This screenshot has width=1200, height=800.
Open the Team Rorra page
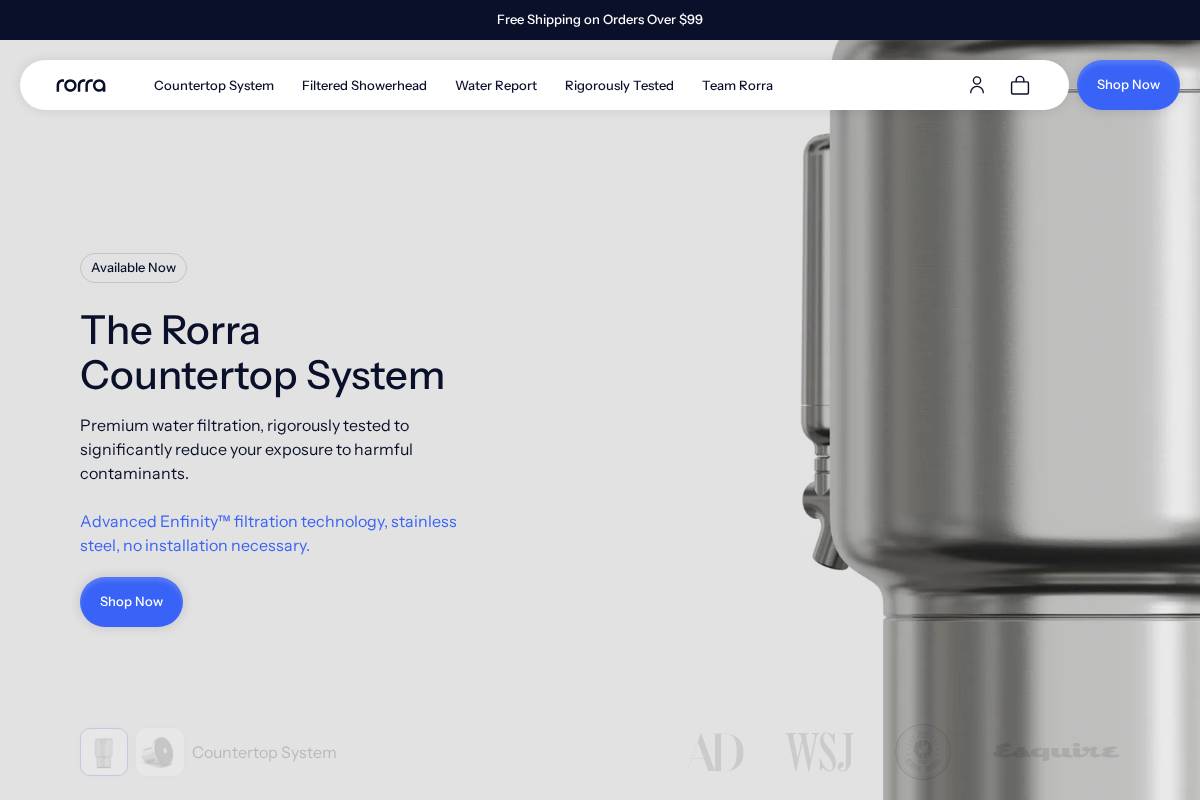click(x=737, y=85)
